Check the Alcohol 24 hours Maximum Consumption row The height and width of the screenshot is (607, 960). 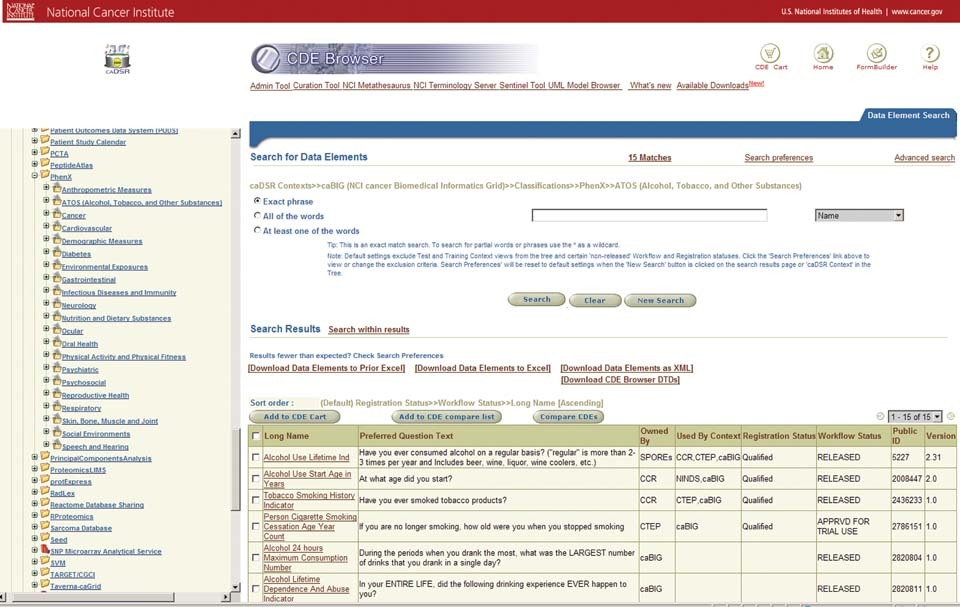click(256, 557)
